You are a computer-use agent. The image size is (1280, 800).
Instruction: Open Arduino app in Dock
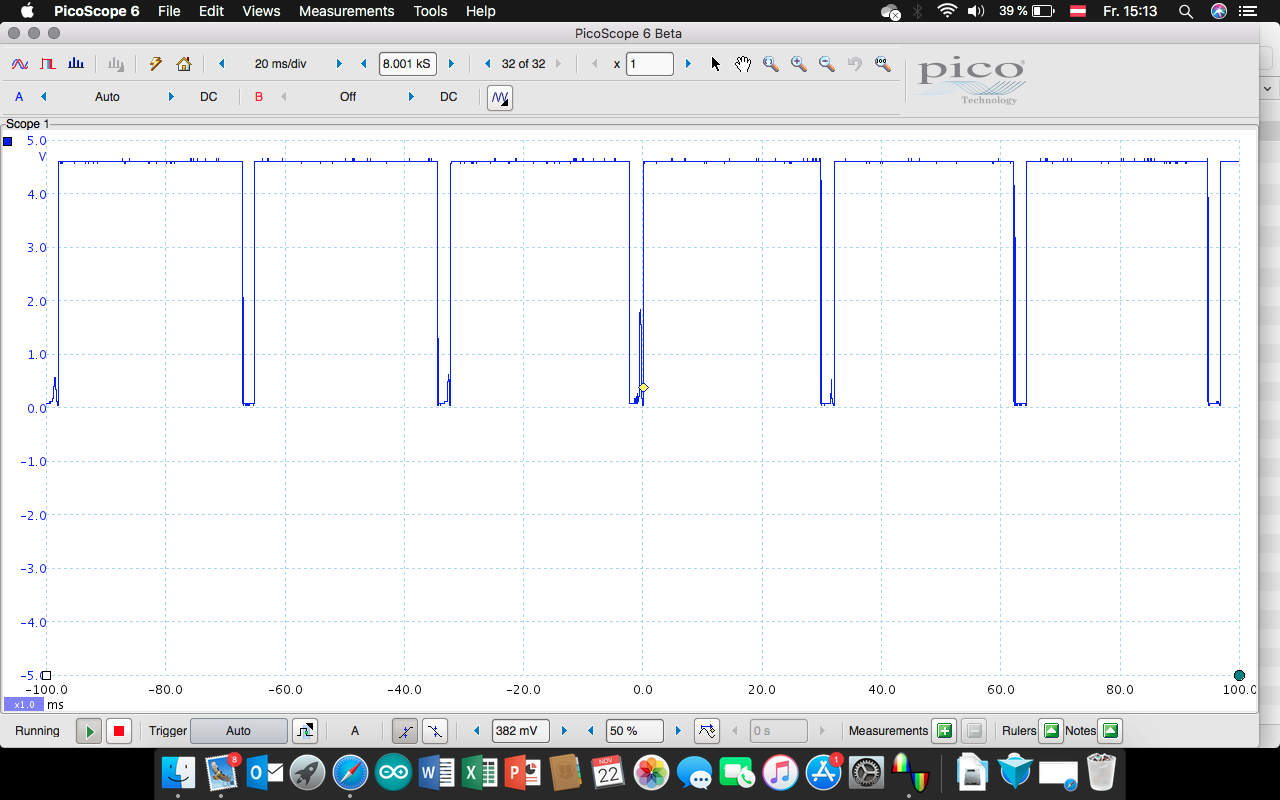pos(394,773)
